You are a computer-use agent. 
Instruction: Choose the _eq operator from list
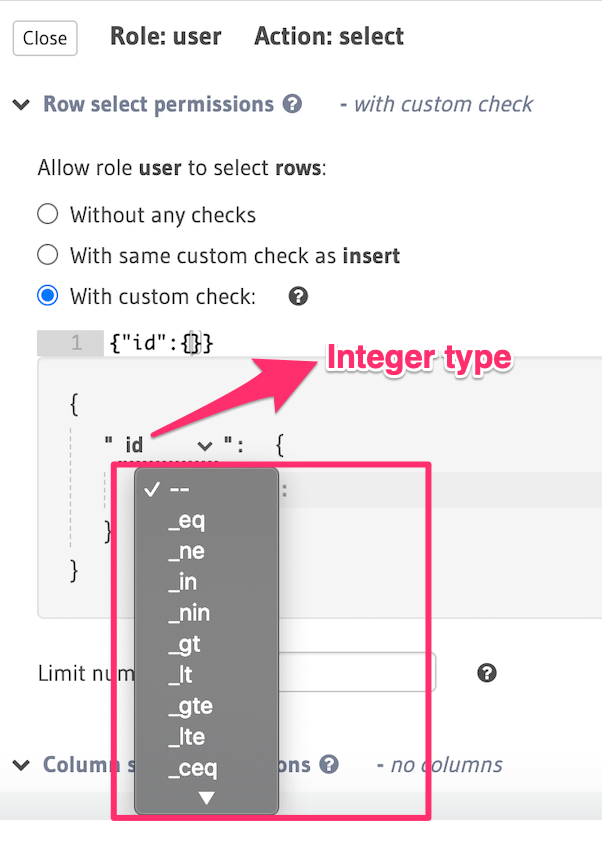point(187,520)
